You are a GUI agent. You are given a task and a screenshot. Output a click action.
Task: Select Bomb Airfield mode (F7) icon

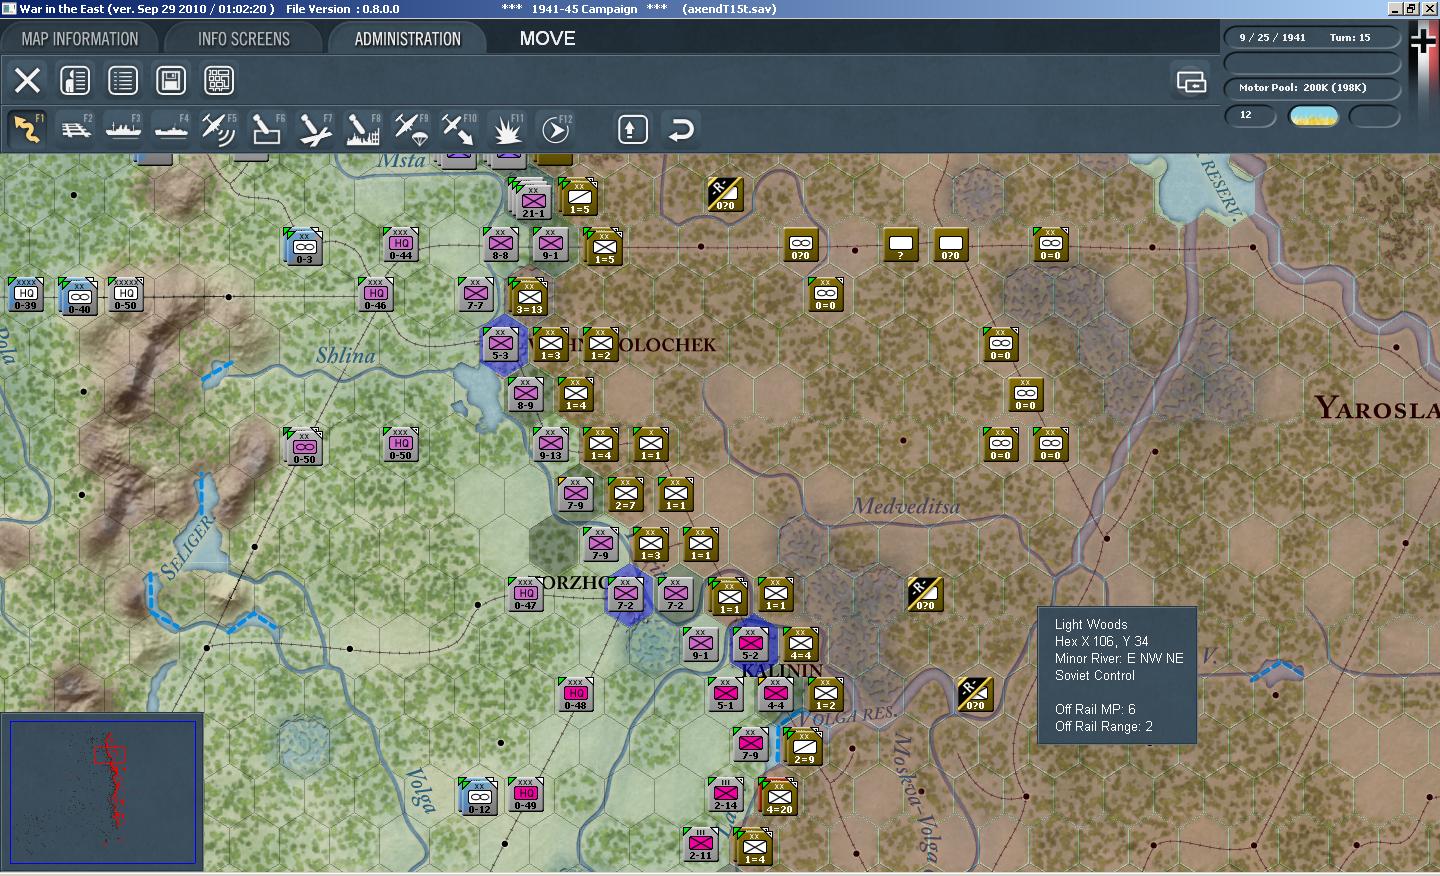(315, 129)
